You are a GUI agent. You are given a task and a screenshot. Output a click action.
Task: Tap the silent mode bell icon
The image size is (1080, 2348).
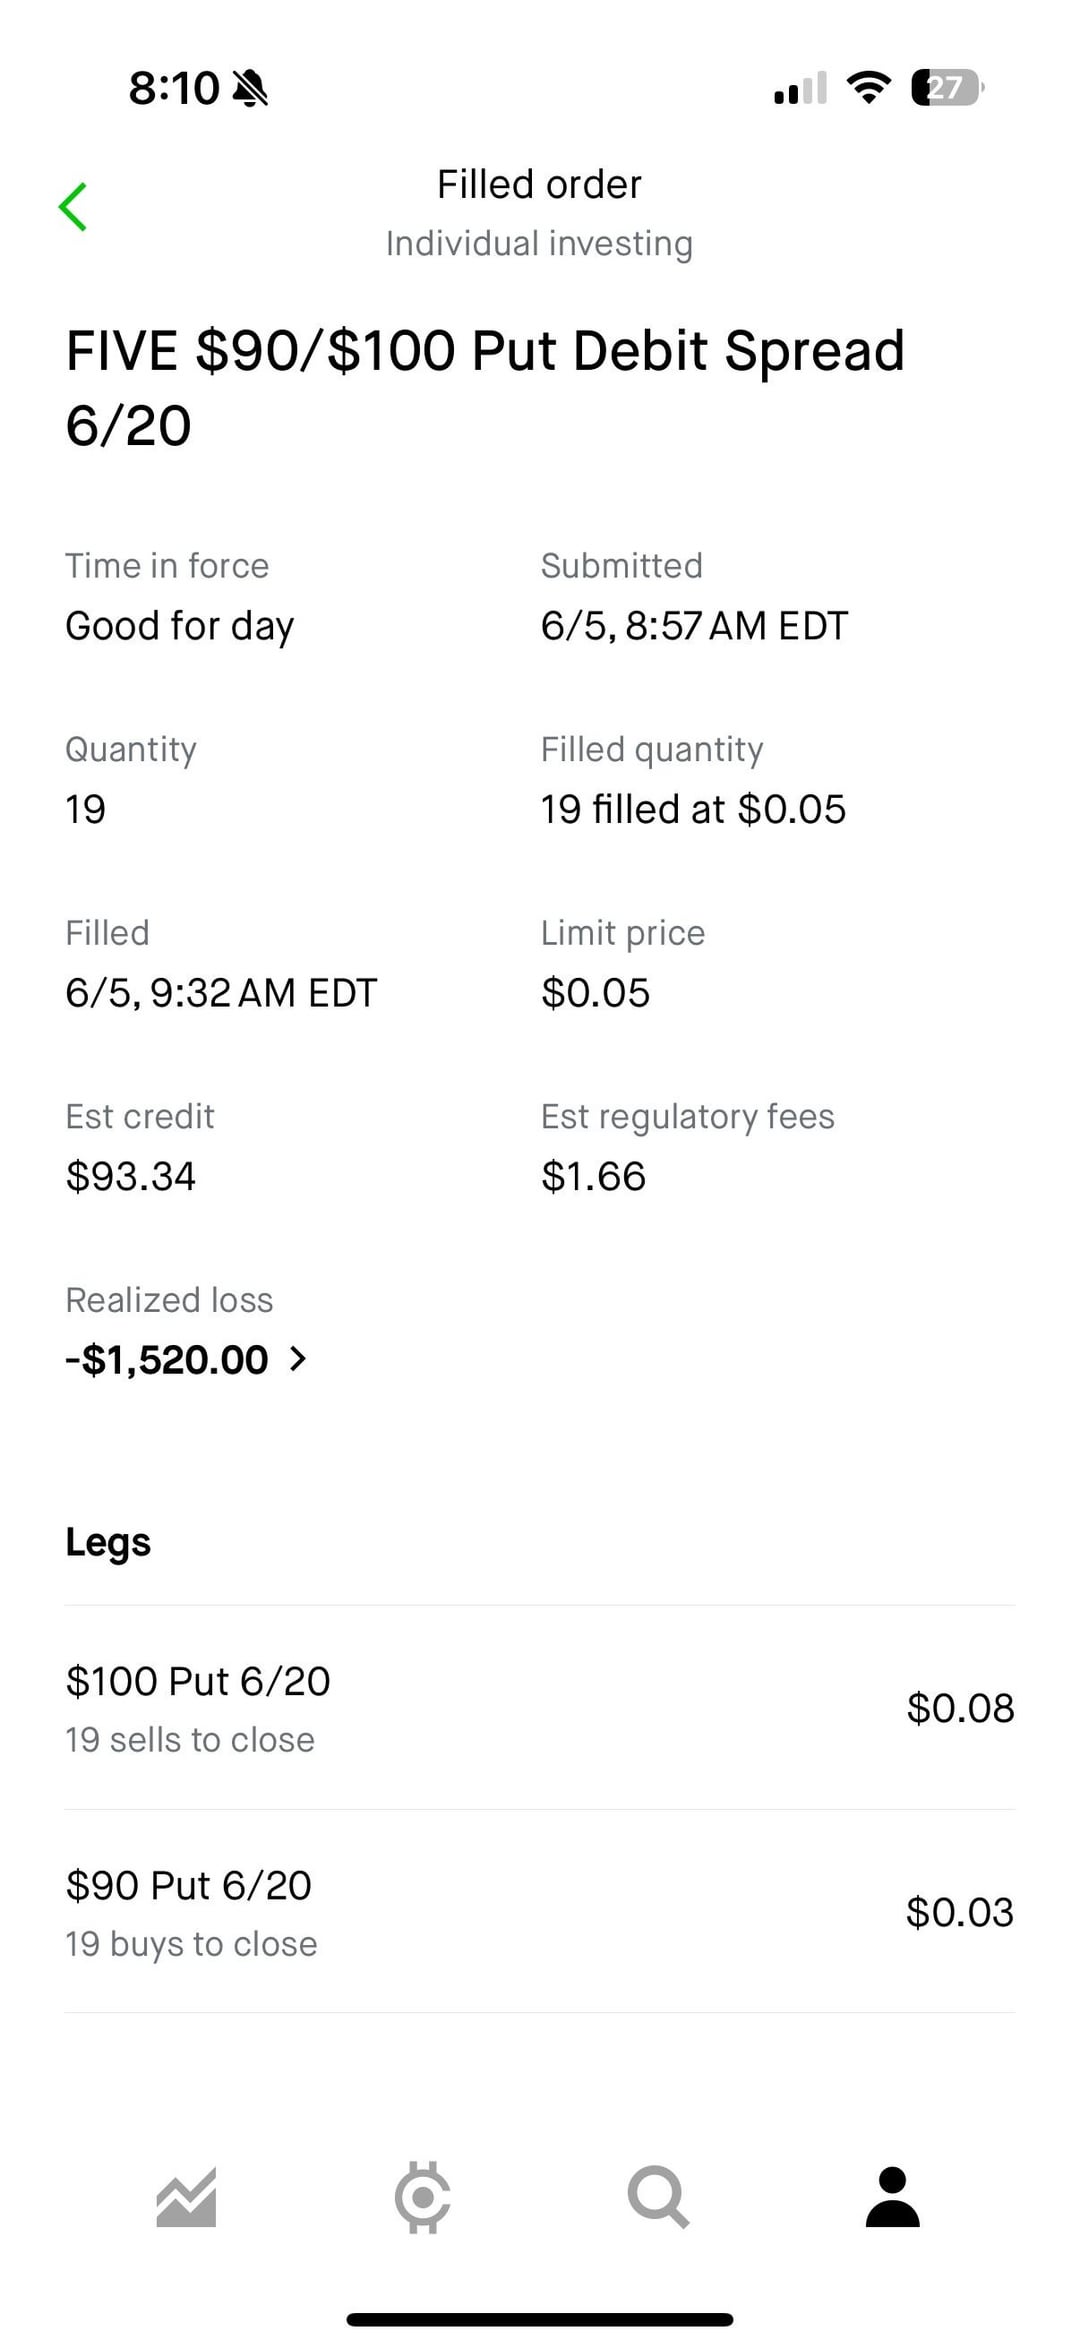(x=250, y=89)
